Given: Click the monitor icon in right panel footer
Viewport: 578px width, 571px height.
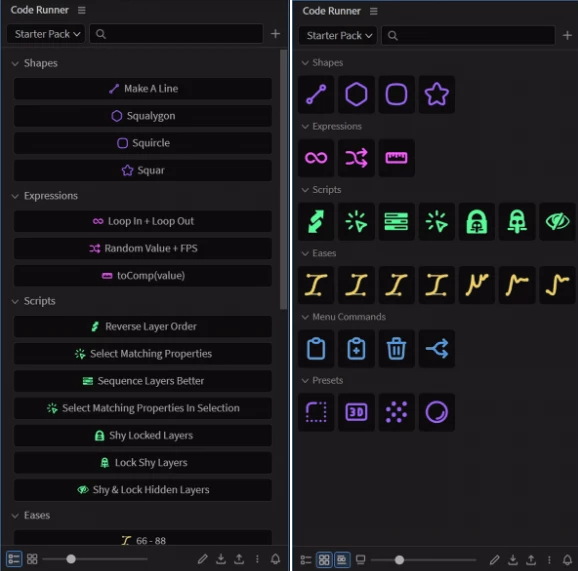Looking at the screenshot, I should (361, 560).
